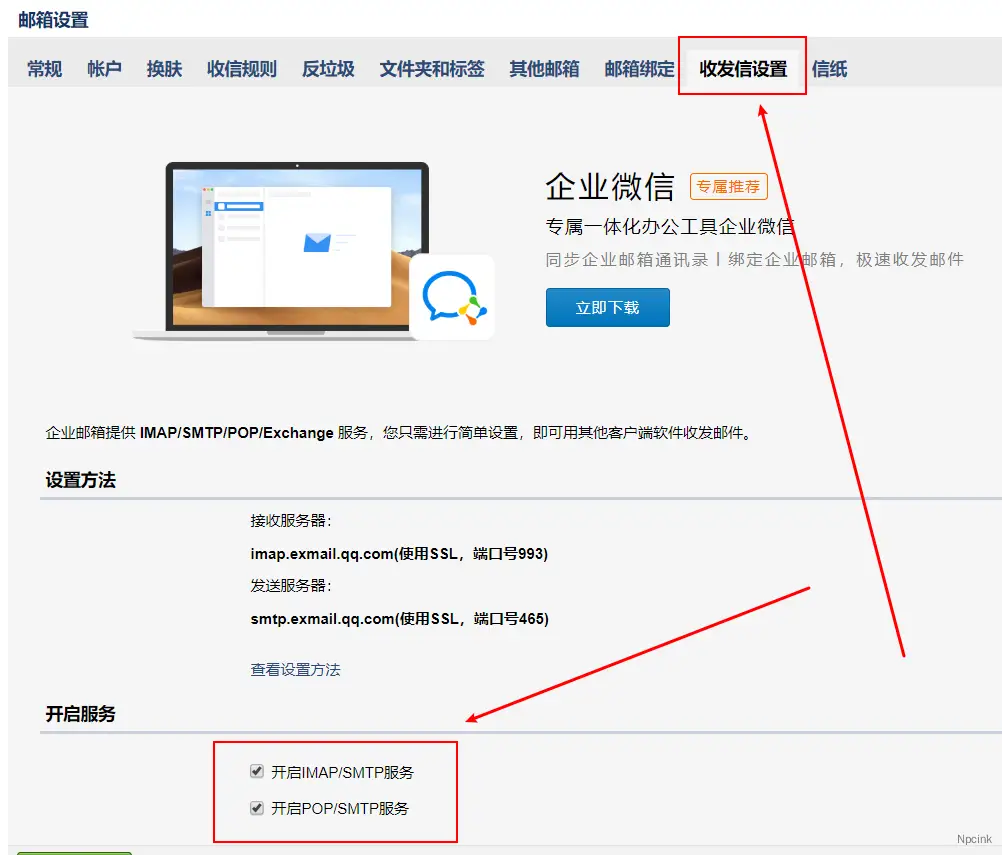Click the smtp.exmail.qq.com server address text
1002x855 pixels.
pyautogui.click(x=399, y=619)
